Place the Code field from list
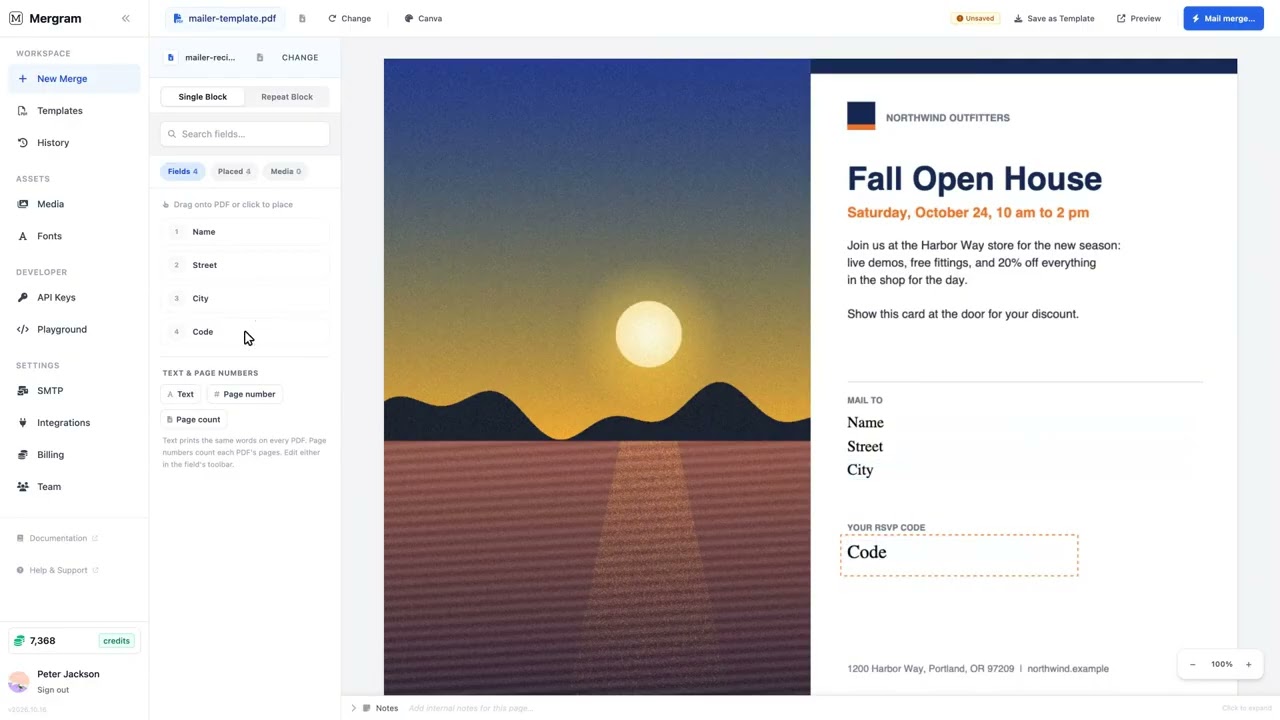This screenshot has height=720, width=1280. pyautogui.click(x=245, y=332)
